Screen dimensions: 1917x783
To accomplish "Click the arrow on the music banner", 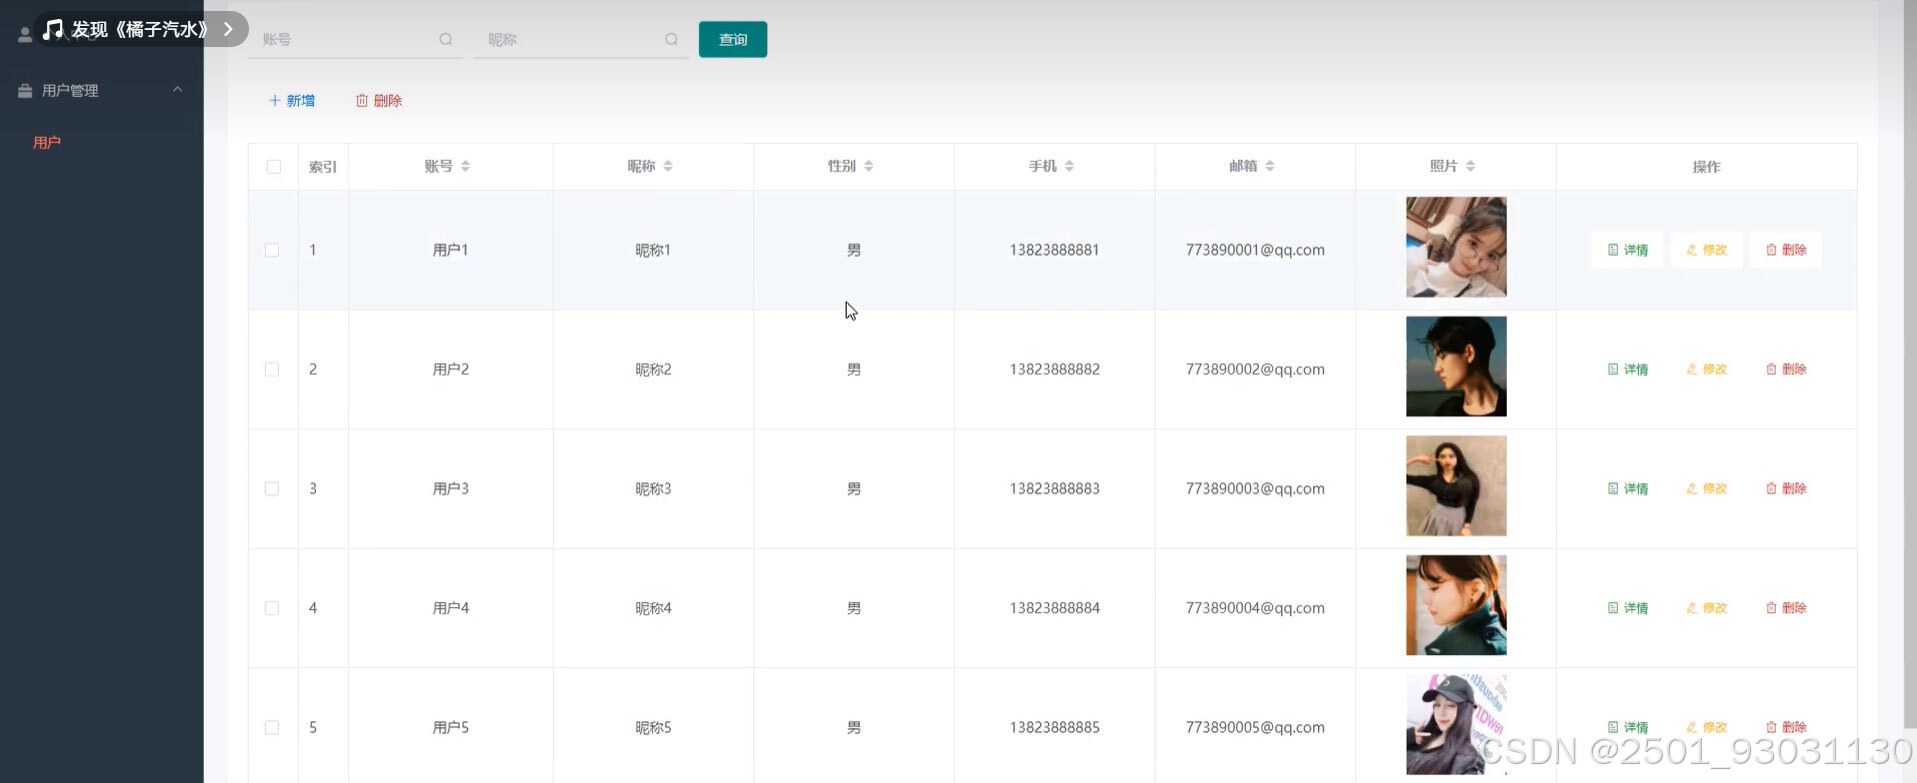I will click(x=228, y=29).
